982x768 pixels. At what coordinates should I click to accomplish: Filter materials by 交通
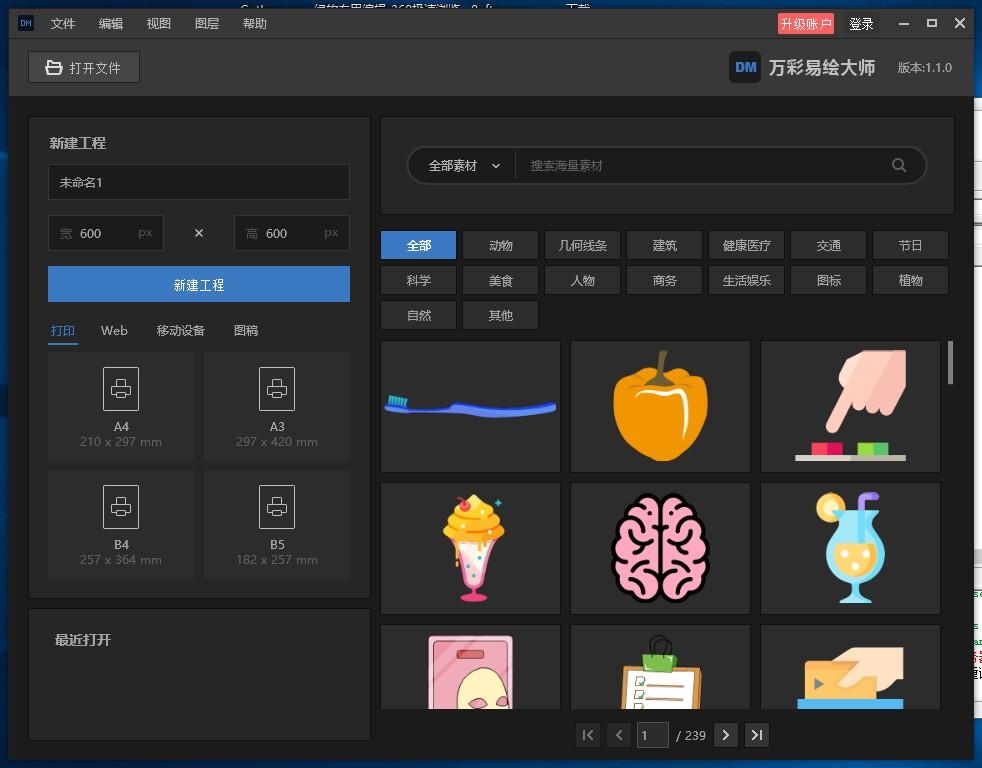[x=829, y=245]
